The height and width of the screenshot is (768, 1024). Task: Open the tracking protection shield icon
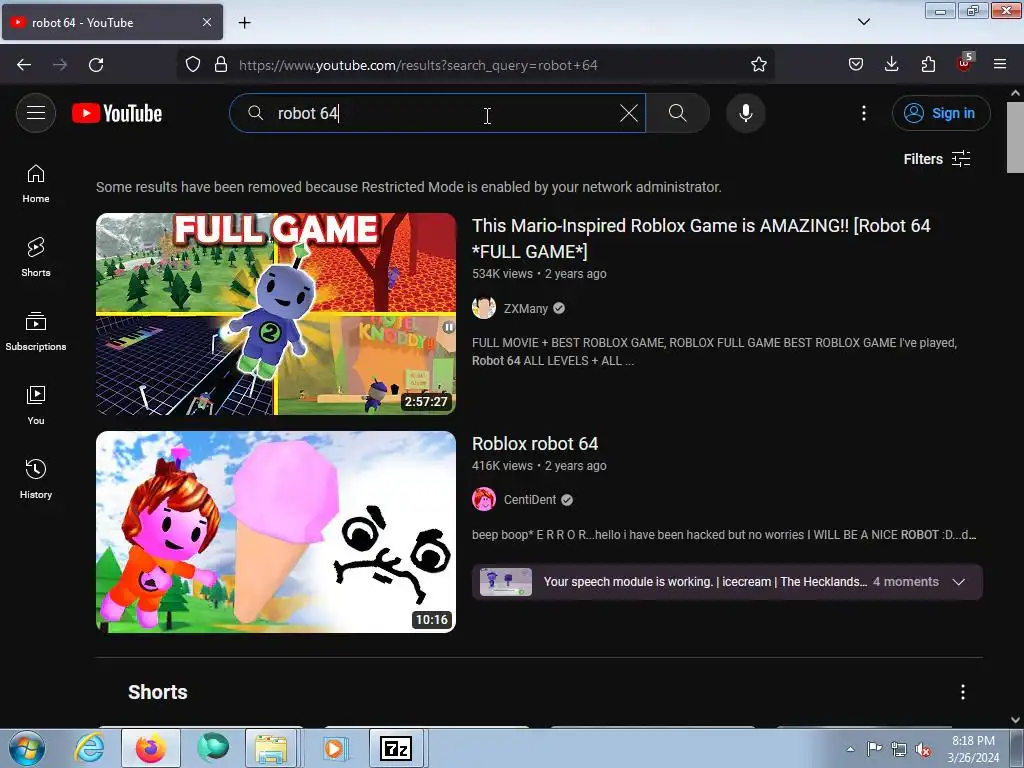pos(193,65)
